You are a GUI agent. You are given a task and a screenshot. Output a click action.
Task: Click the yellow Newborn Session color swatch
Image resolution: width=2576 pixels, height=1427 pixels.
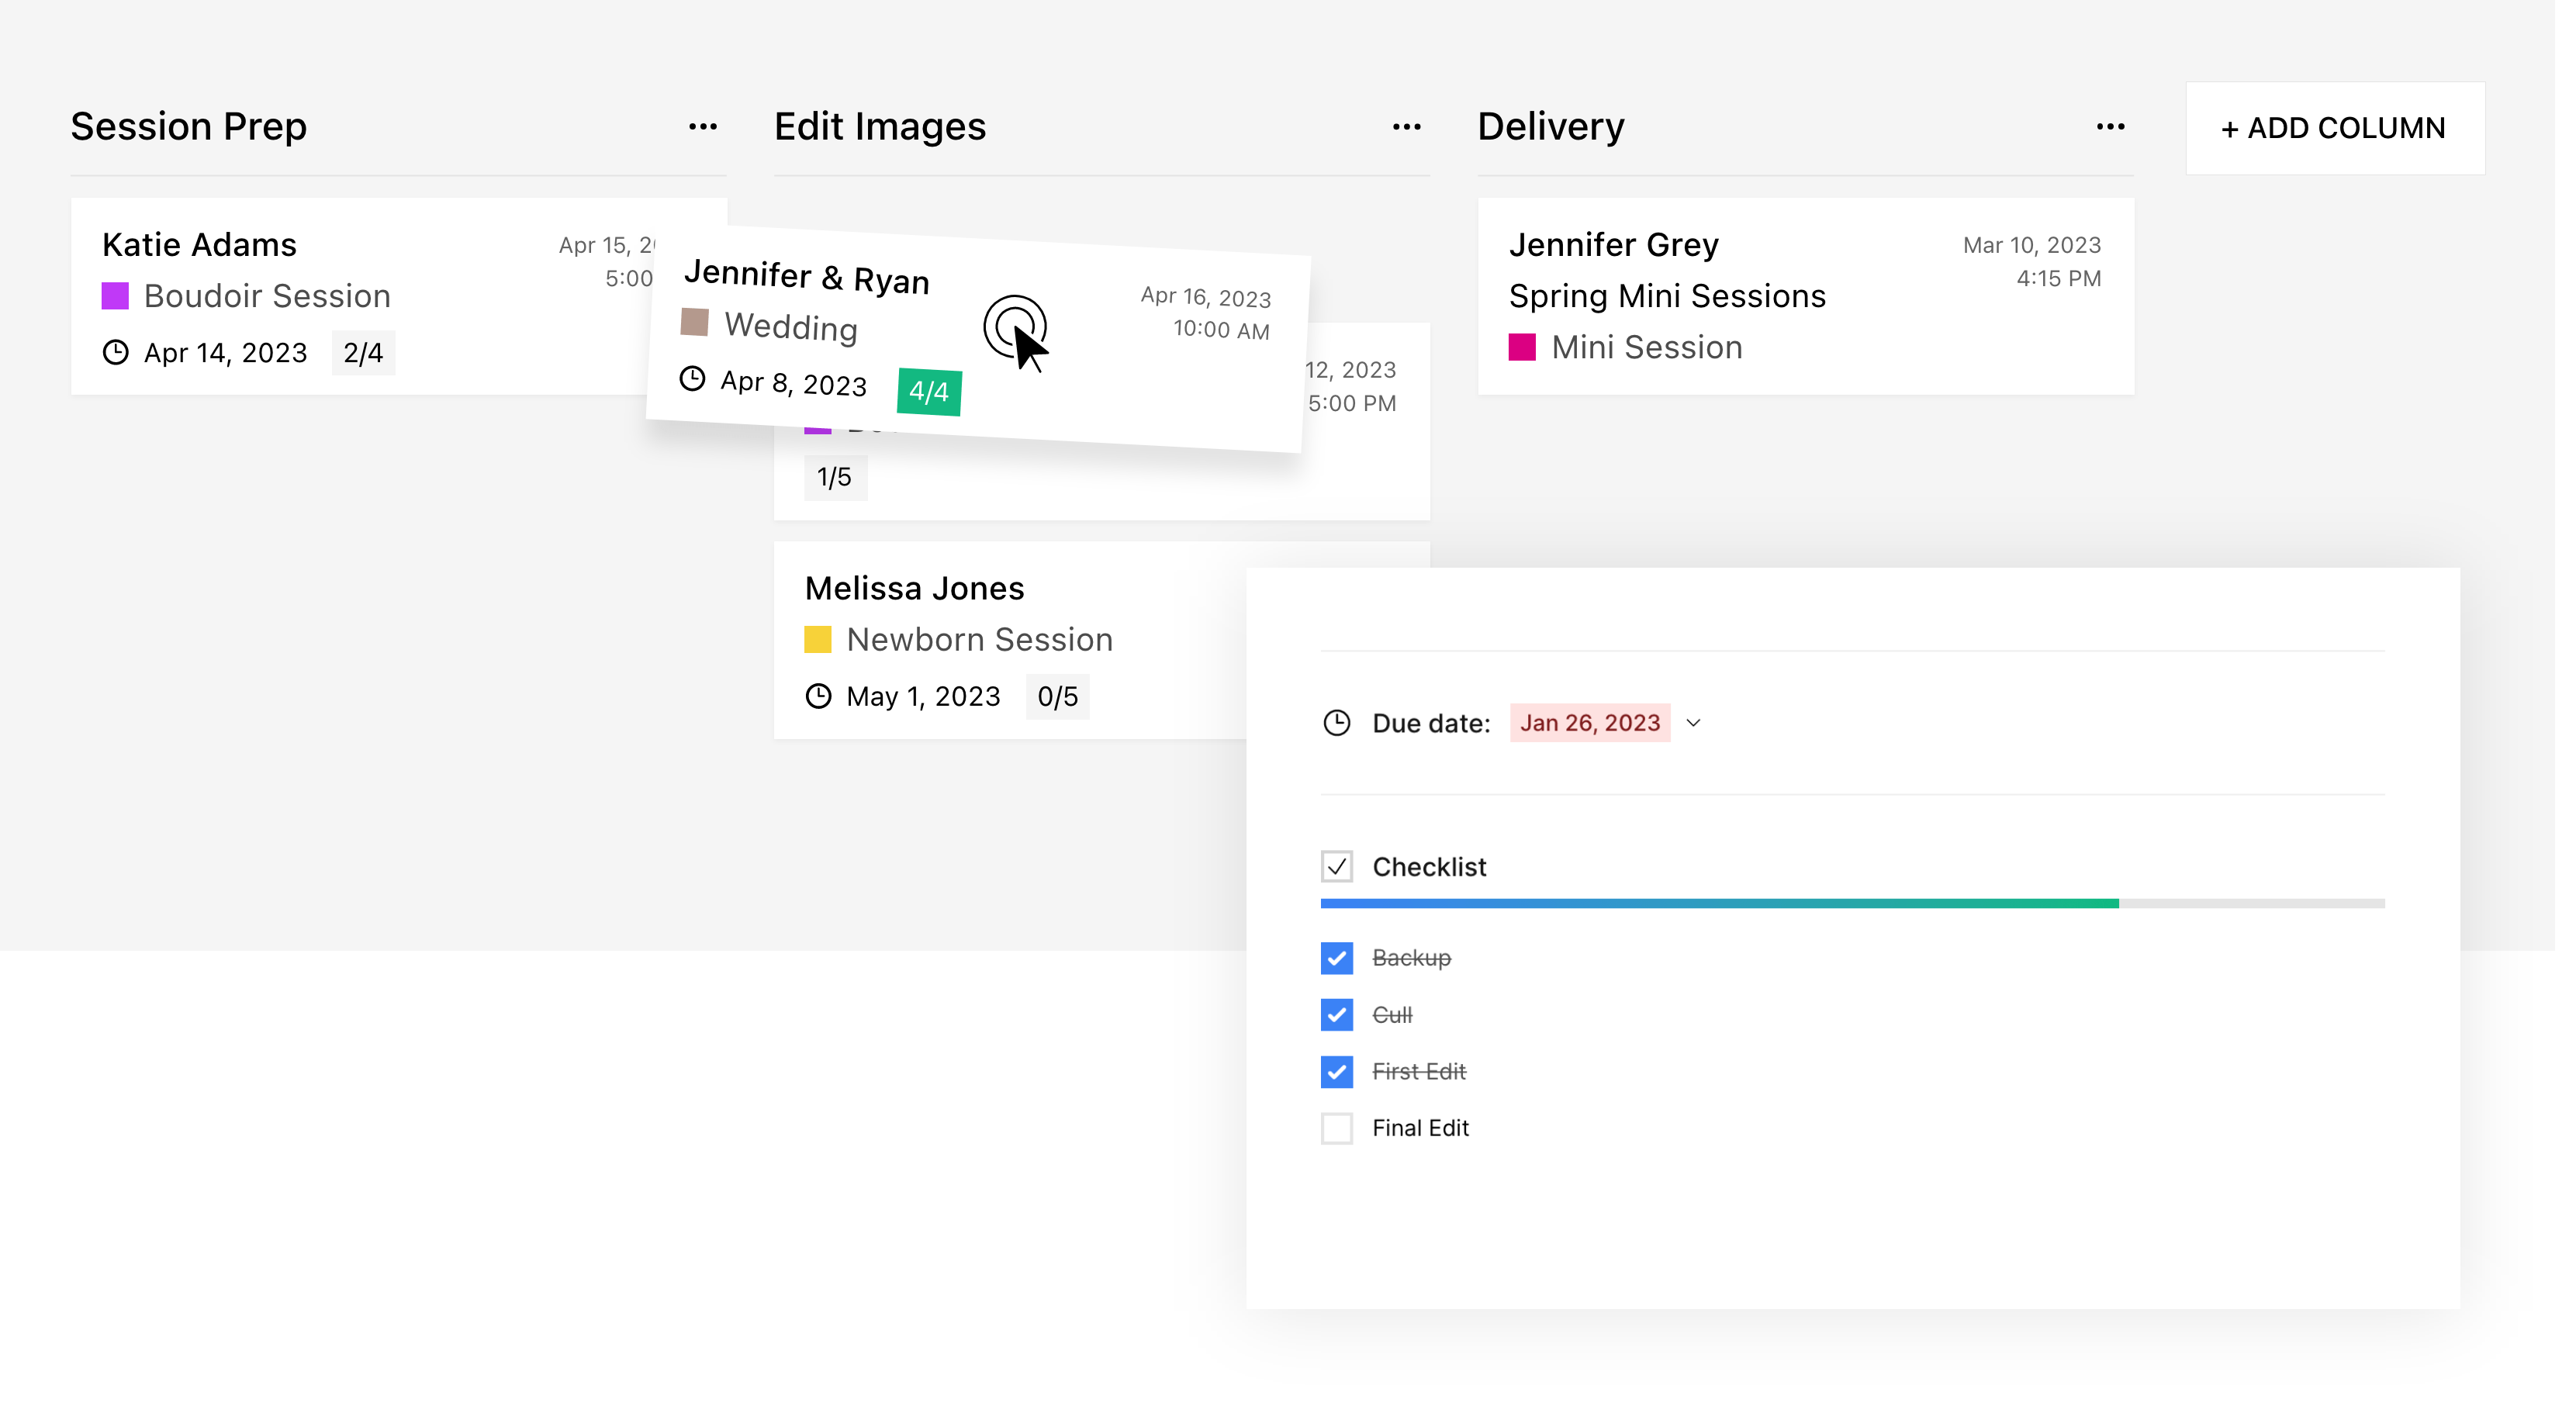(x=824, y=644)
